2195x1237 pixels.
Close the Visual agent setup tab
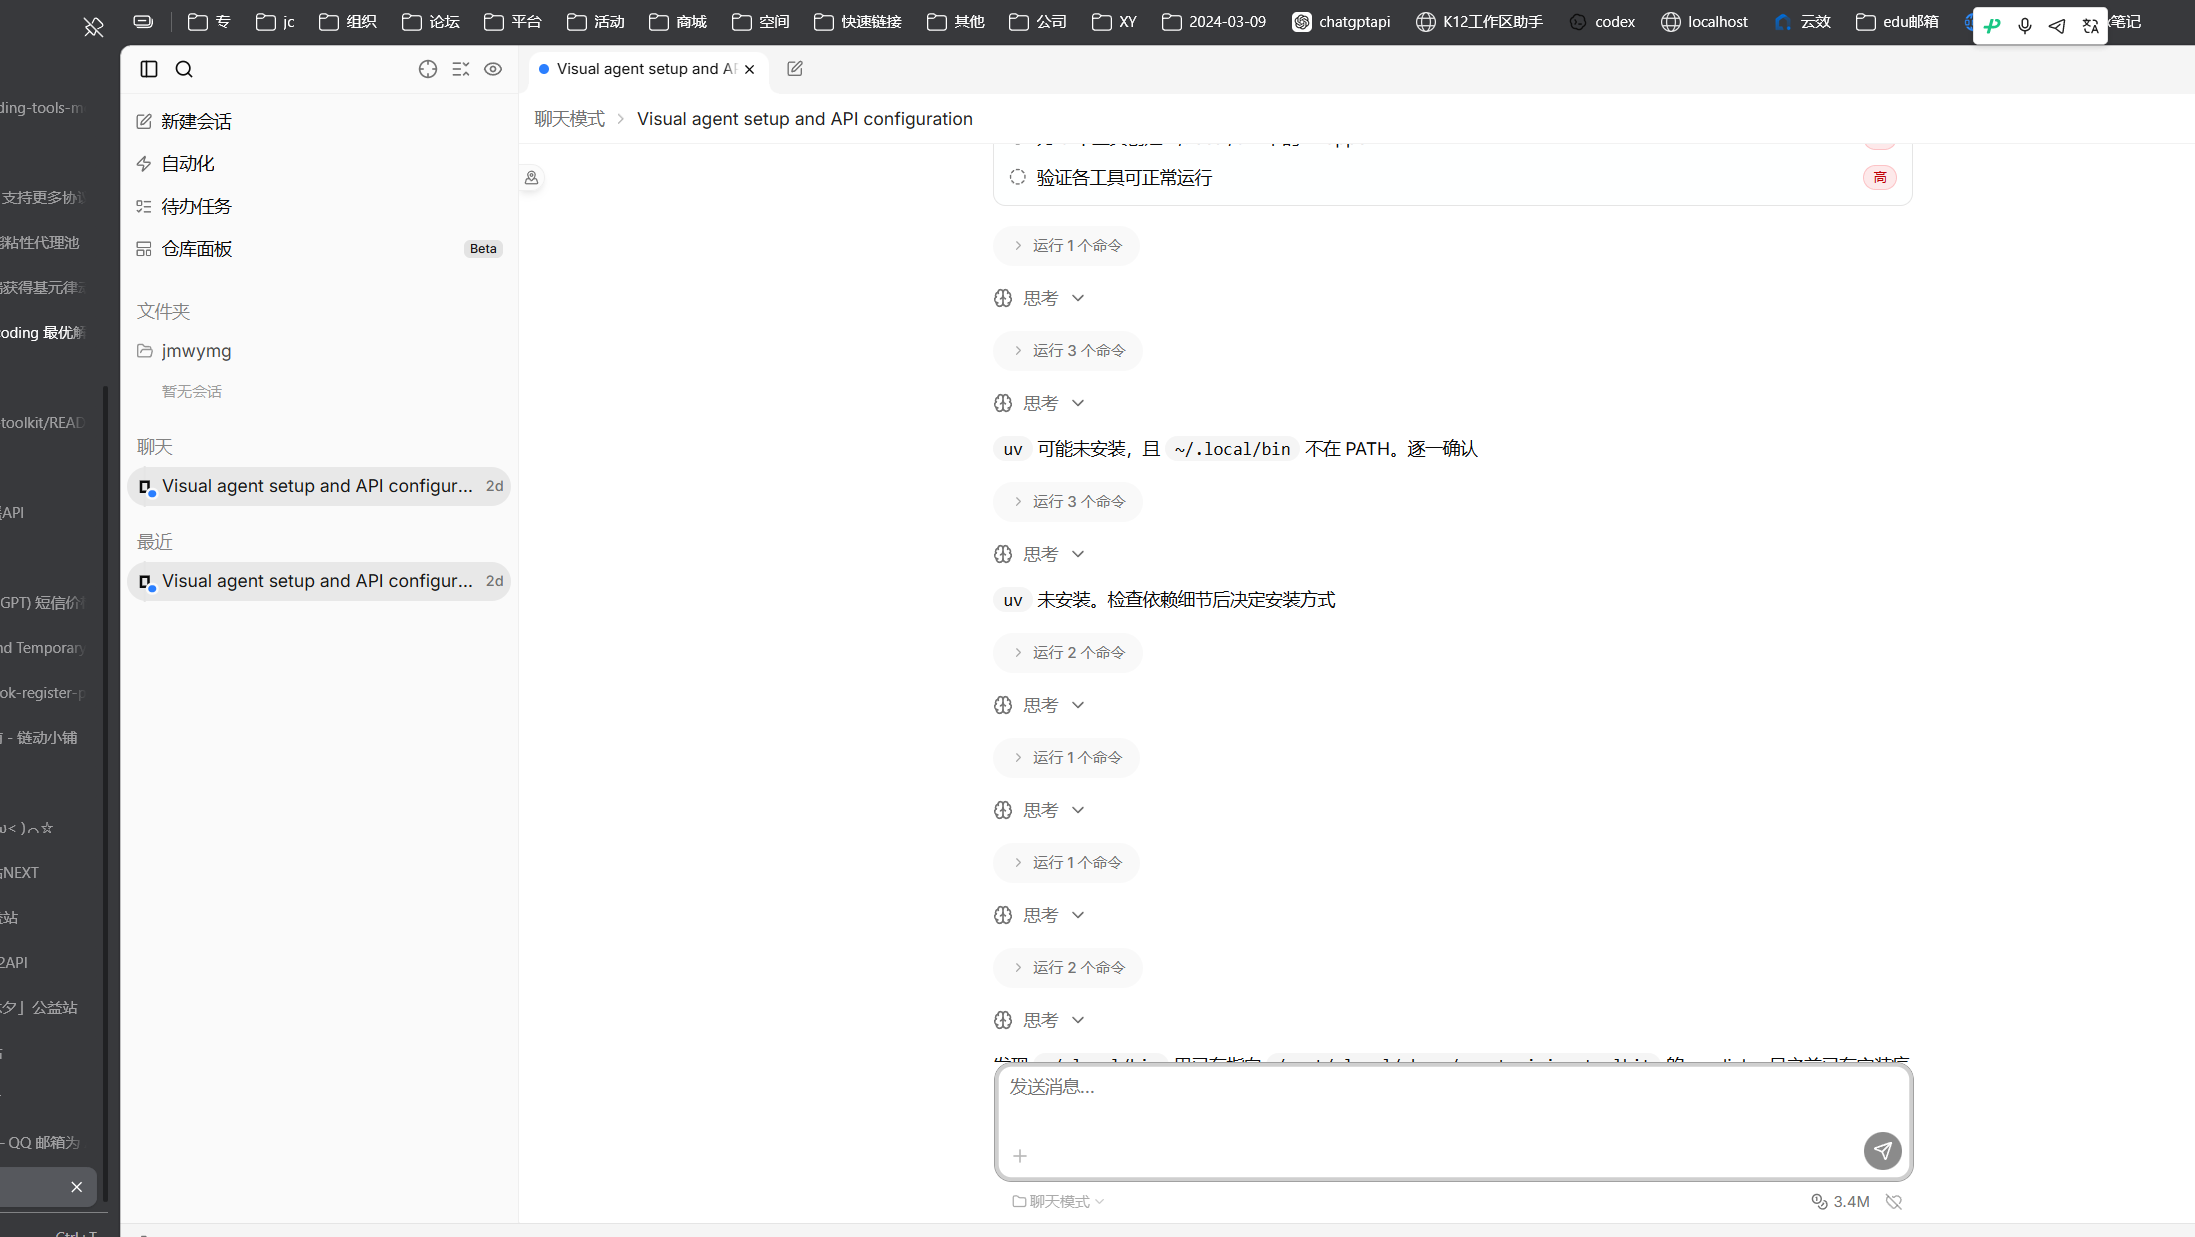point(749,69)
